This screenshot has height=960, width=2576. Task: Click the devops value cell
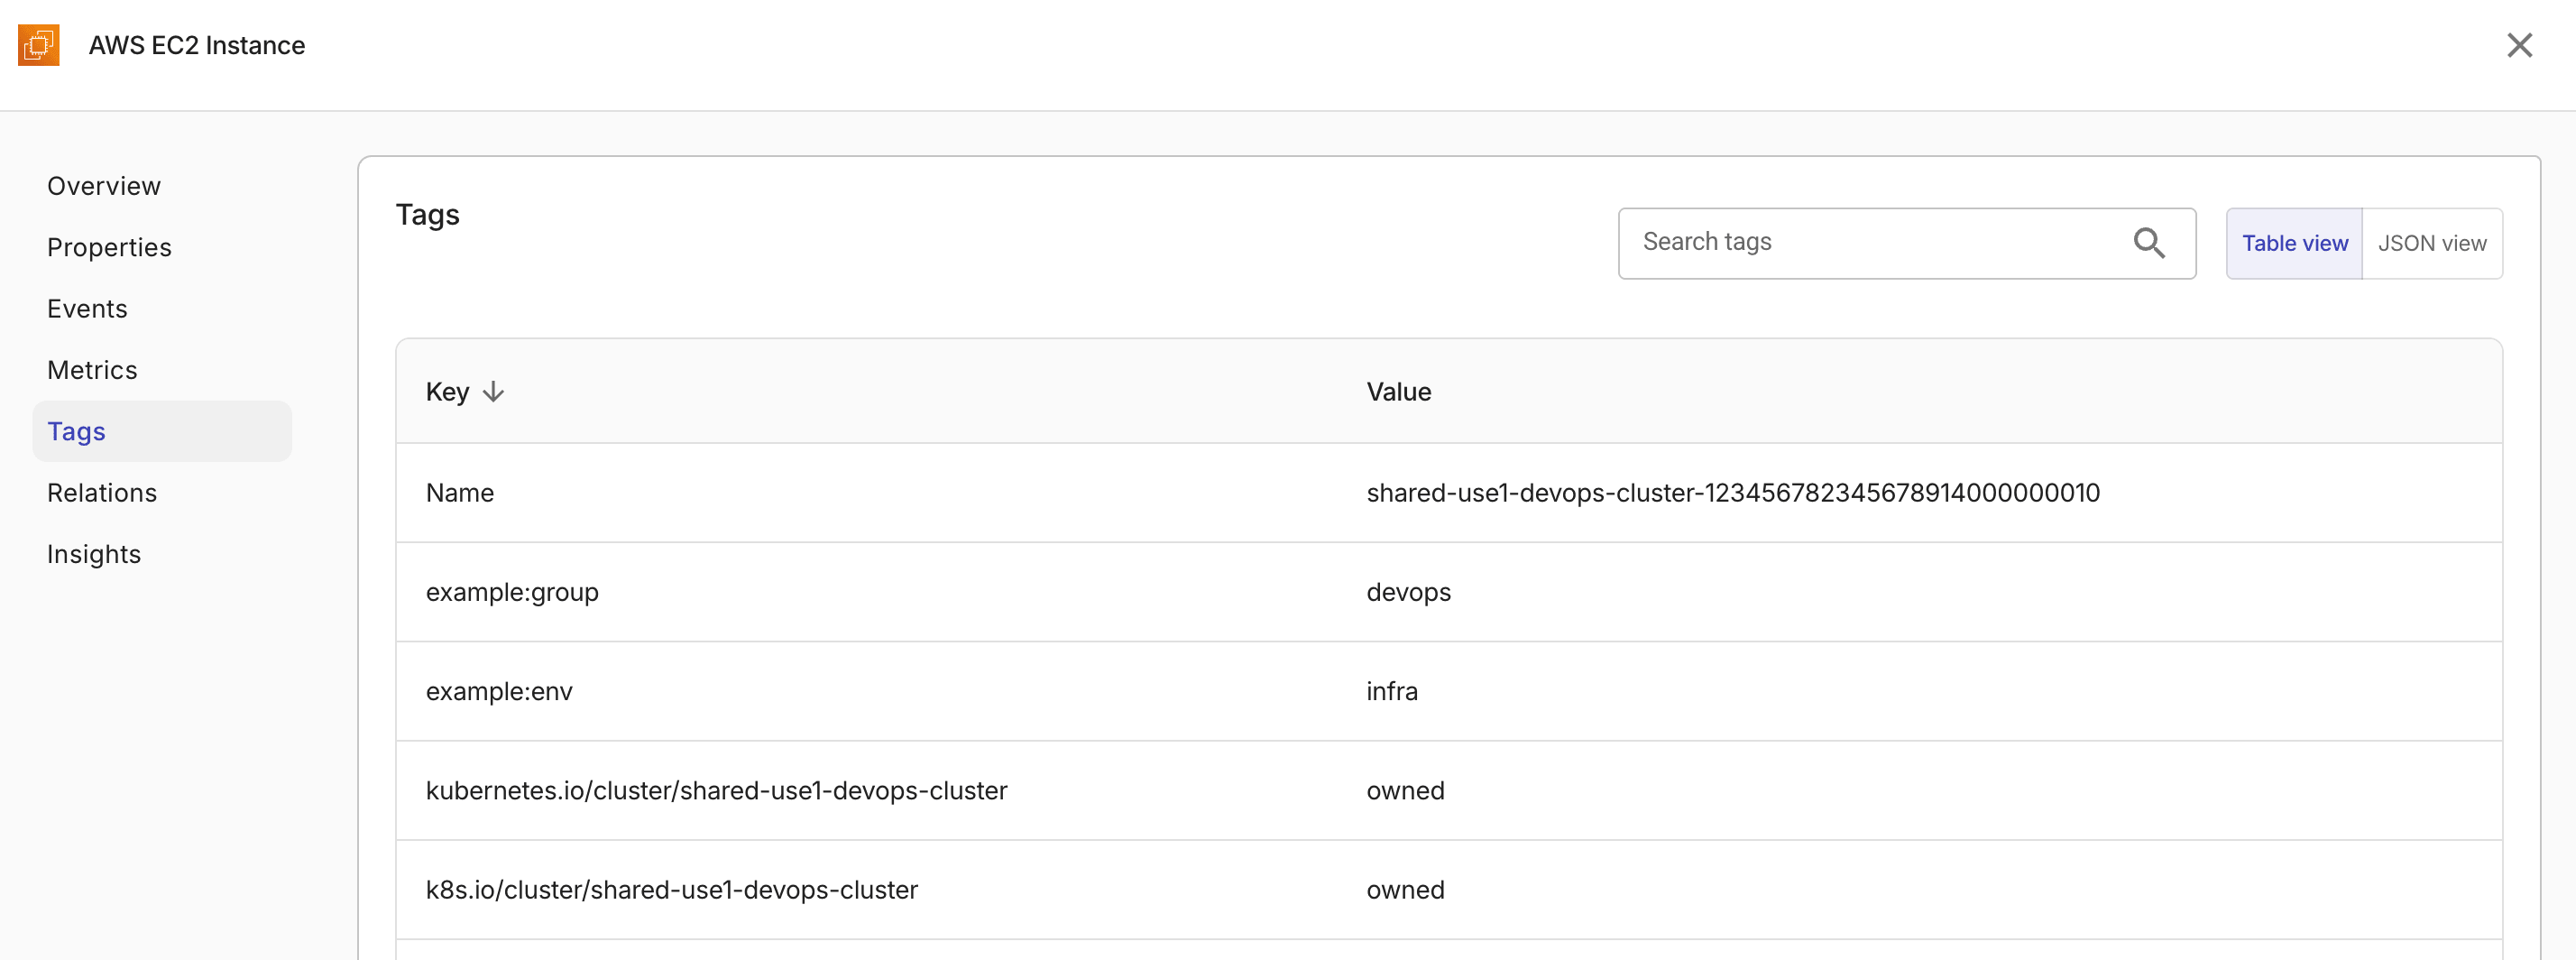1408,592
